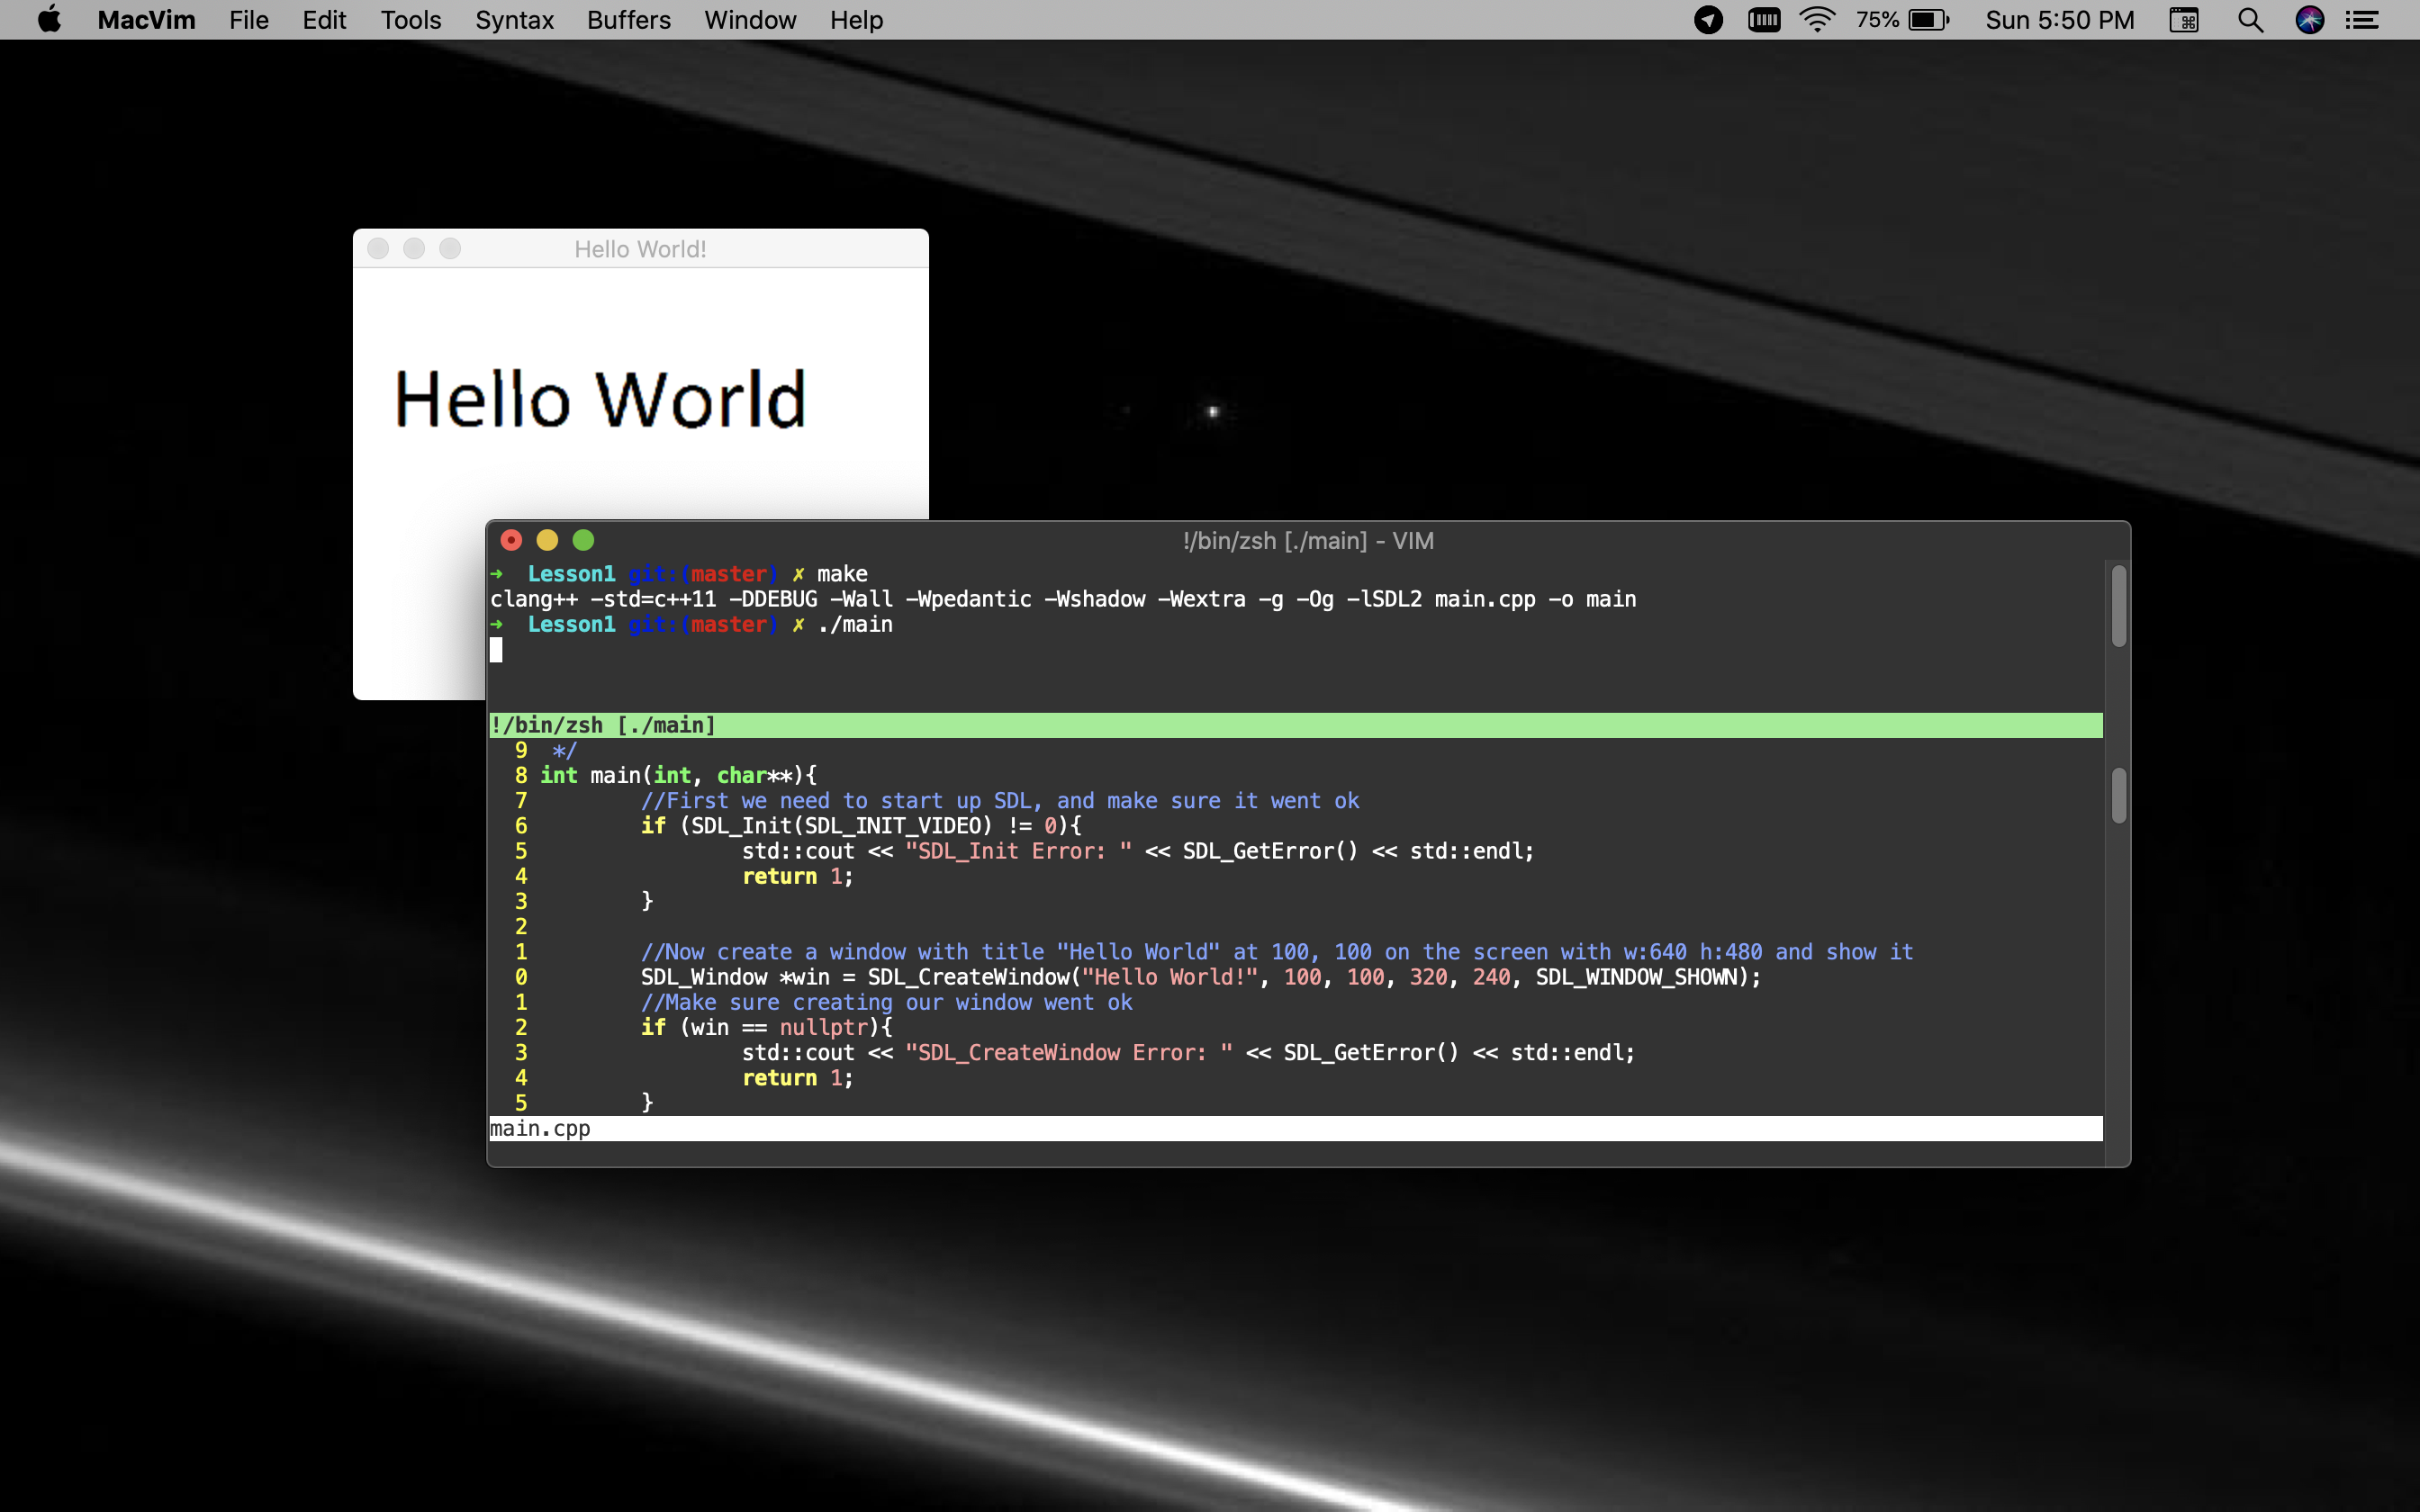The width and height of the screenshot is (2420, 1512).
Task: Click the memory chip menu bar icon
Action: (x=1764, y=20)
